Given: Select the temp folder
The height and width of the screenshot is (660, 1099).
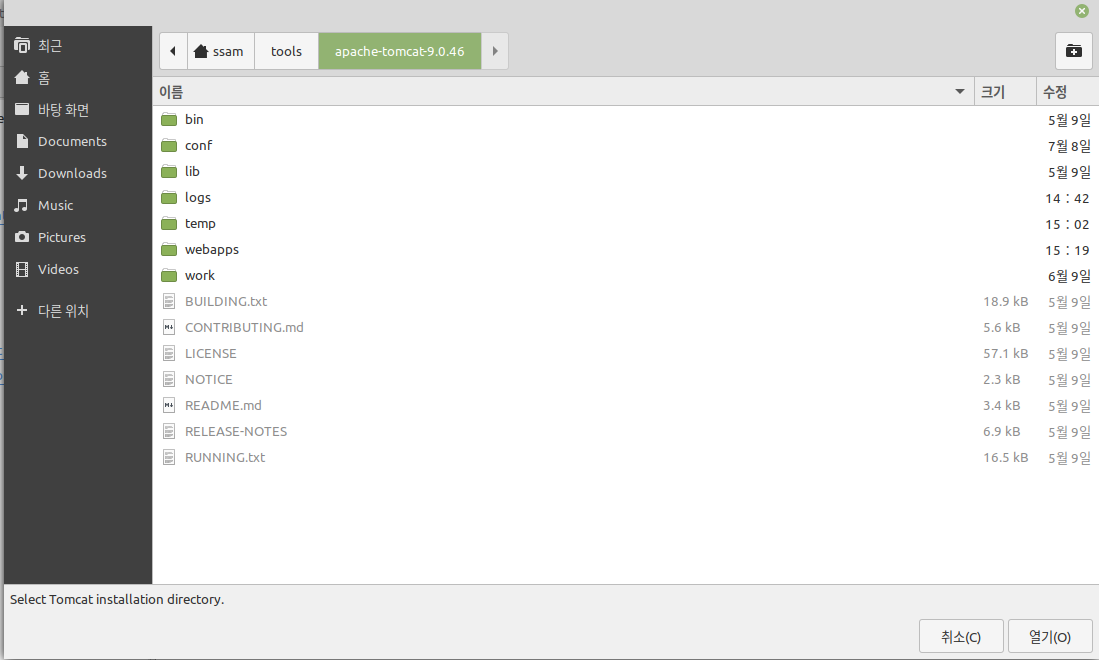Looking at the screenshot, I should point(625,224).
